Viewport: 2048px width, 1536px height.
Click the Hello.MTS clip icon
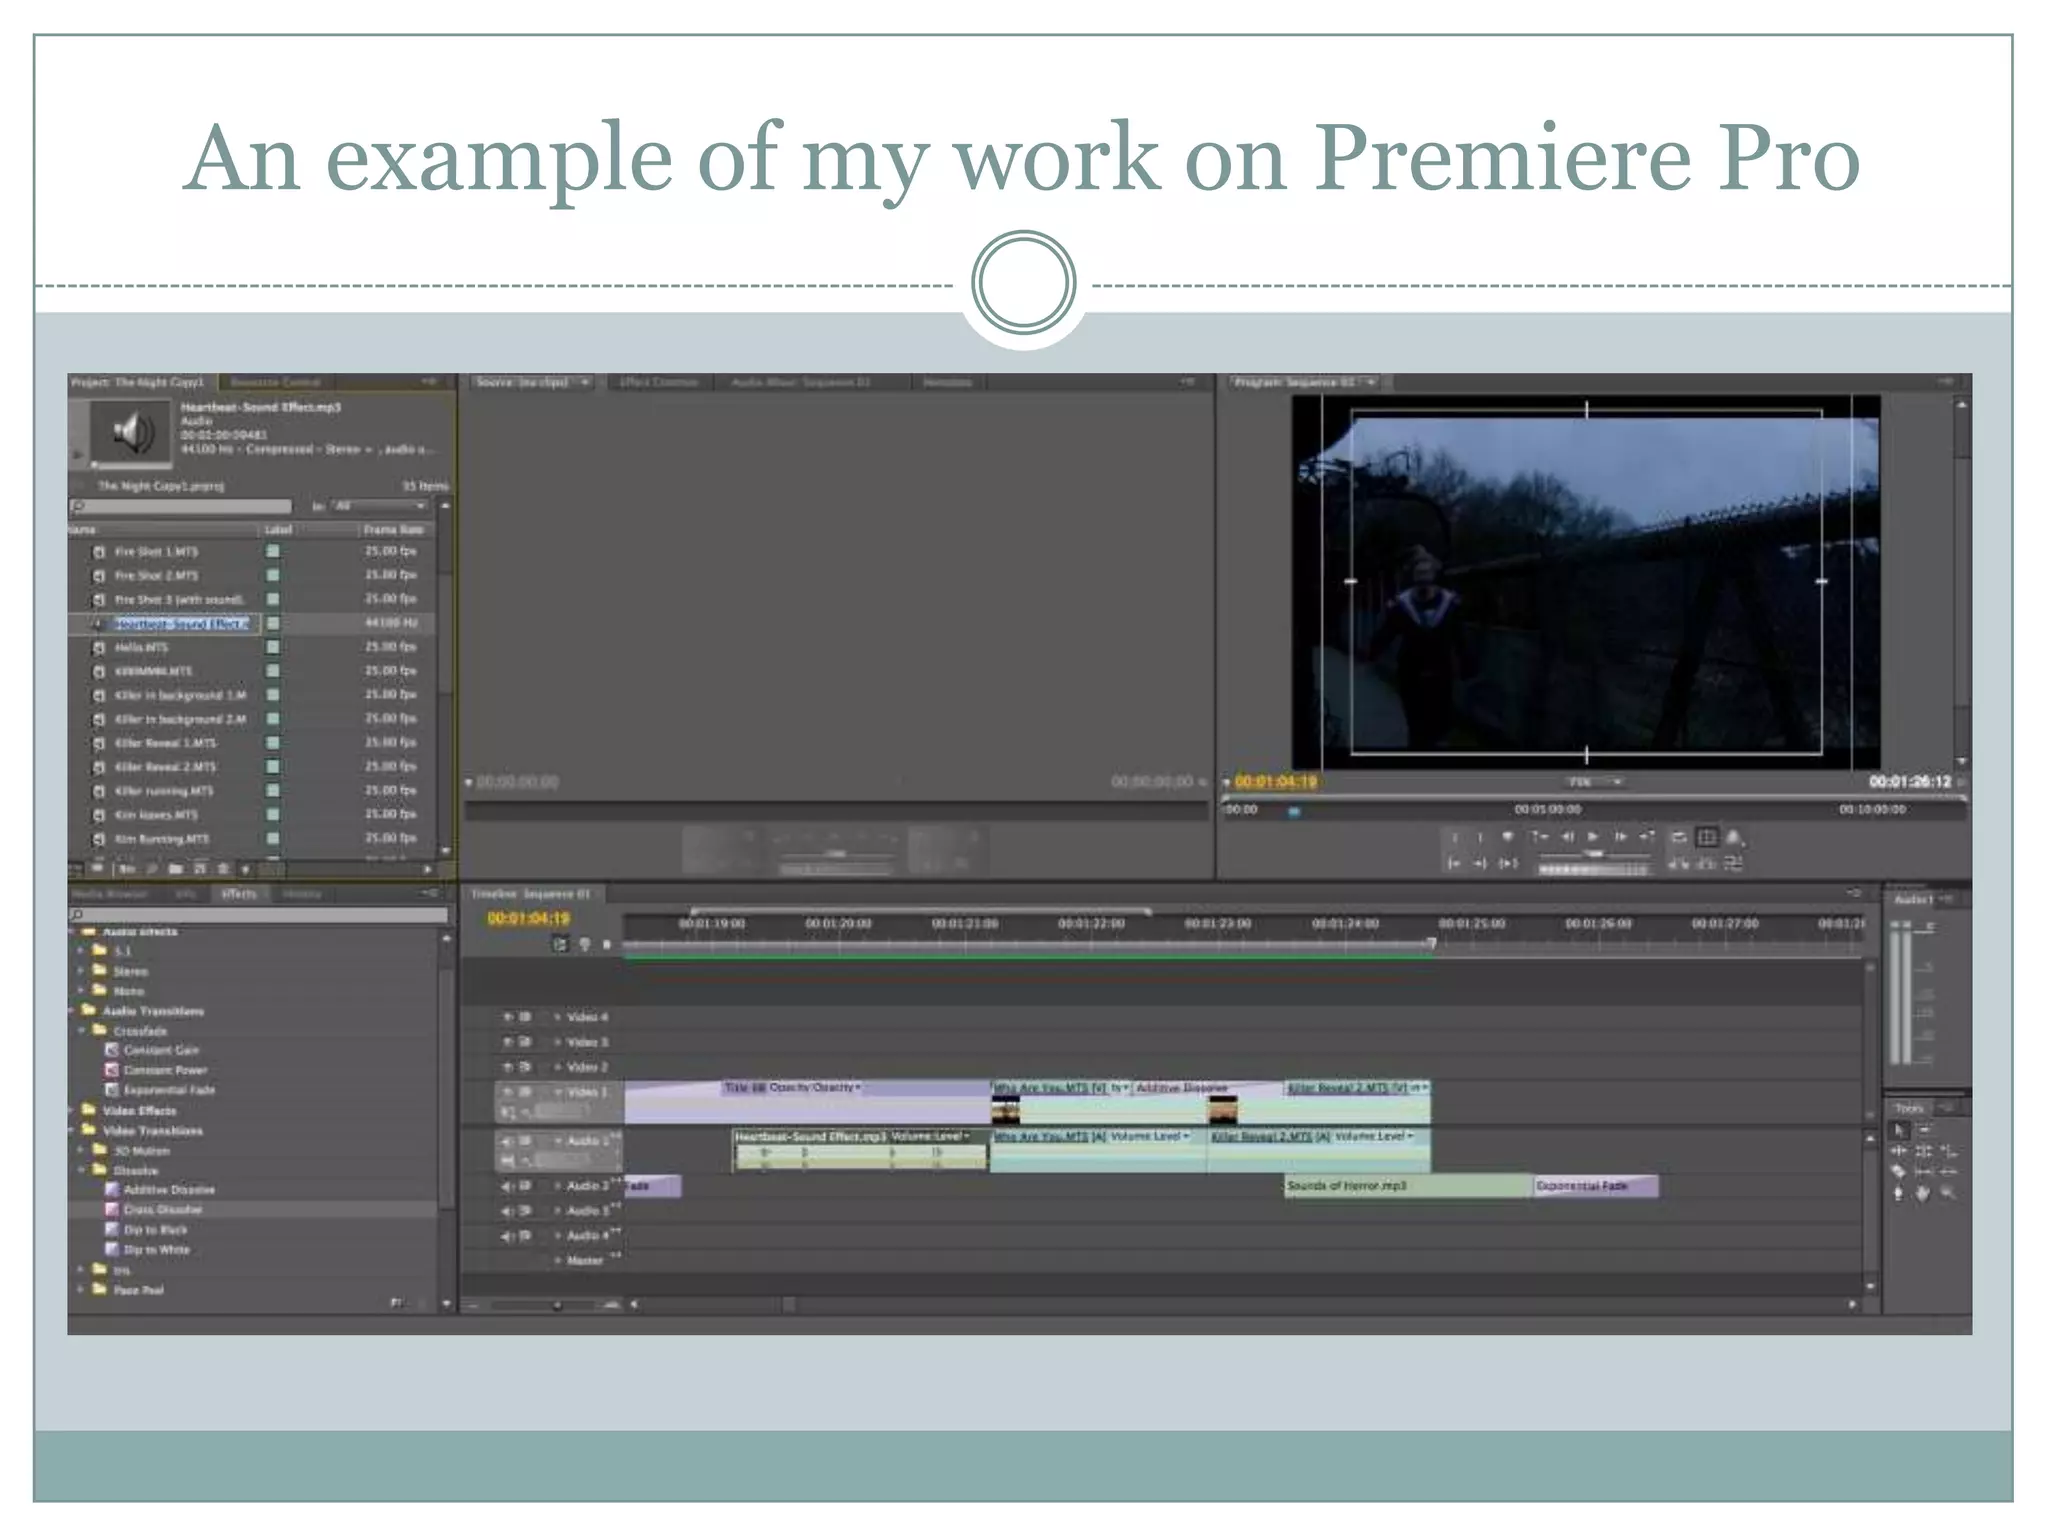click(x=99, y=648)
